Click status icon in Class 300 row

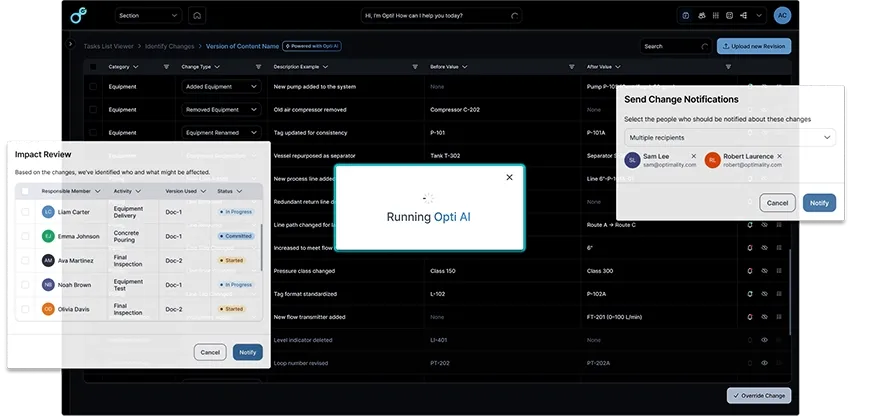coord(750,271)
